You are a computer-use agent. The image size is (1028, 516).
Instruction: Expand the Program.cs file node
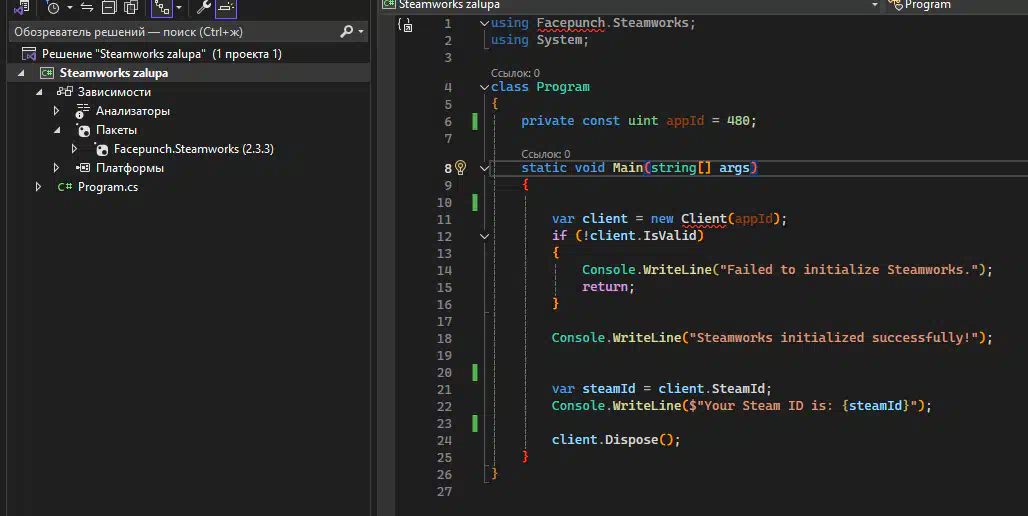click(x=39, y=187)
